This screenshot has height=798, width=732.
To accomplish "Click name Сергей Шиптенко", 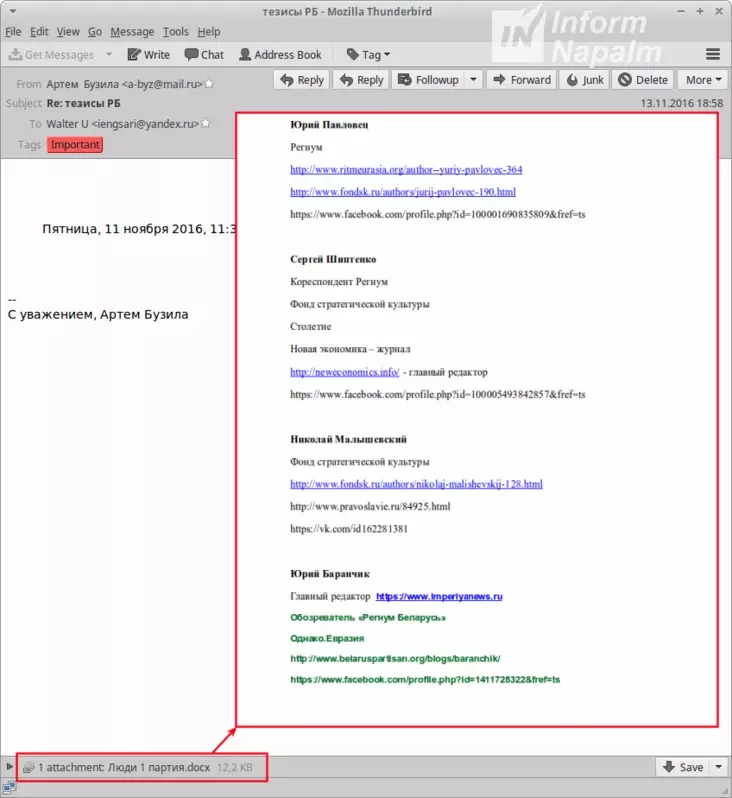I will click(x=333, y=259).
